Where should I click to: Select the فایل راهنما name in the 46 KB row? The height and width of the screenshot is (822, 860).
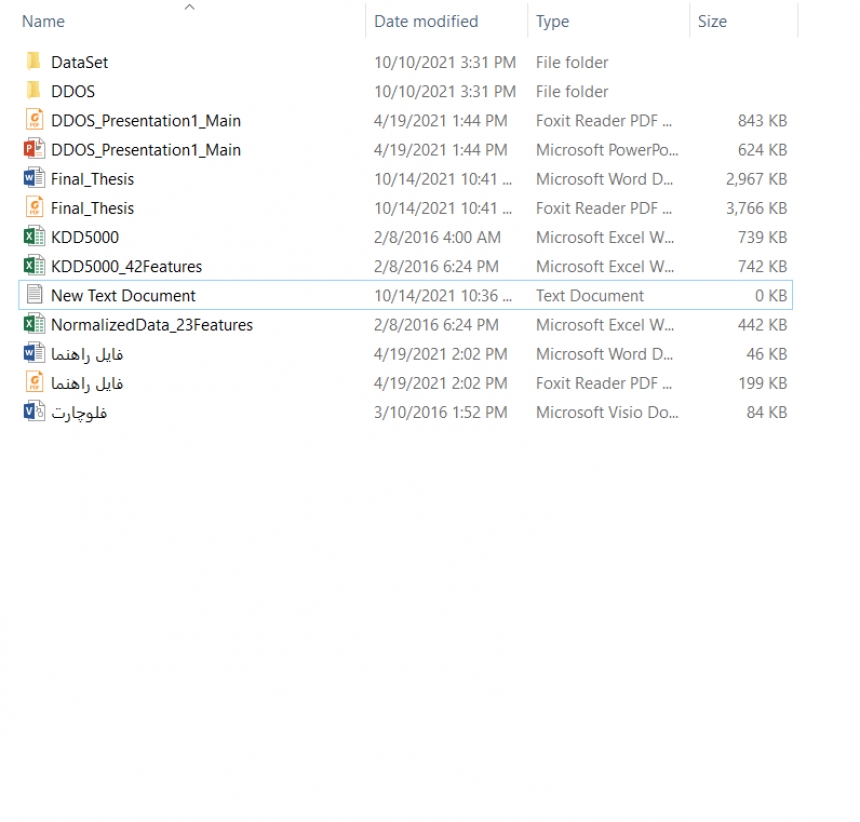[x=87, y=354]
